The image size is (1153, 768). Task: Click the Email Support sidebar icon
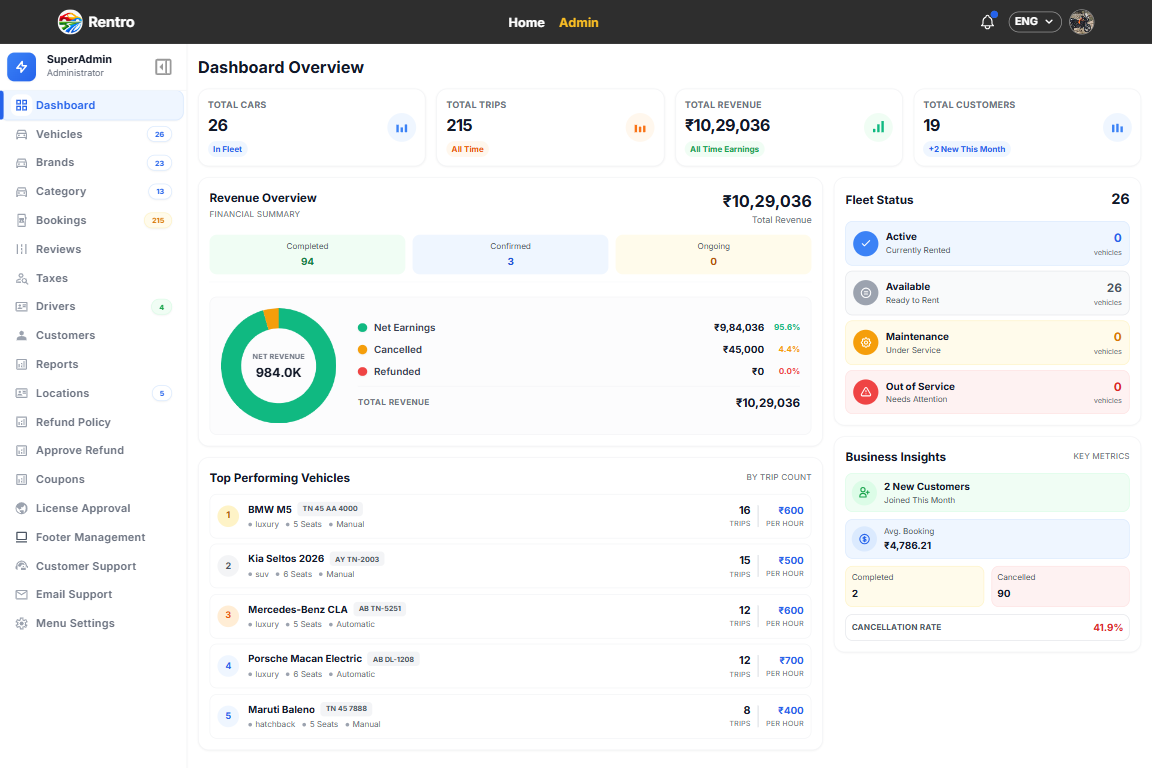21,594
